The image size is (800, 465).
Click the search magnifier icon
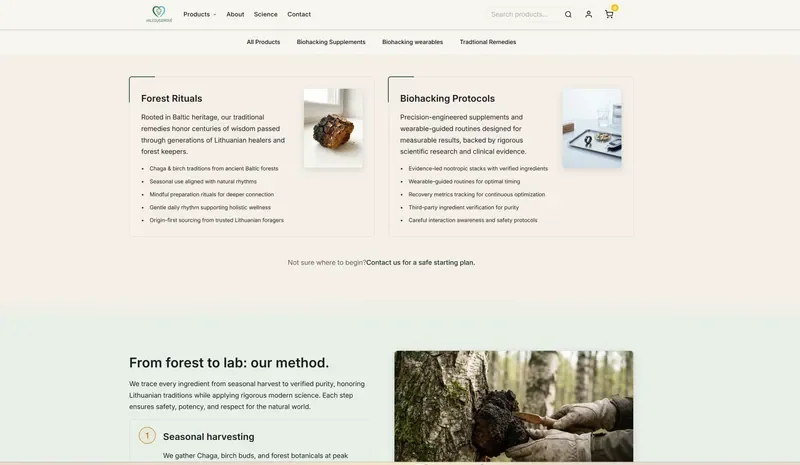(x=568, y=14)
